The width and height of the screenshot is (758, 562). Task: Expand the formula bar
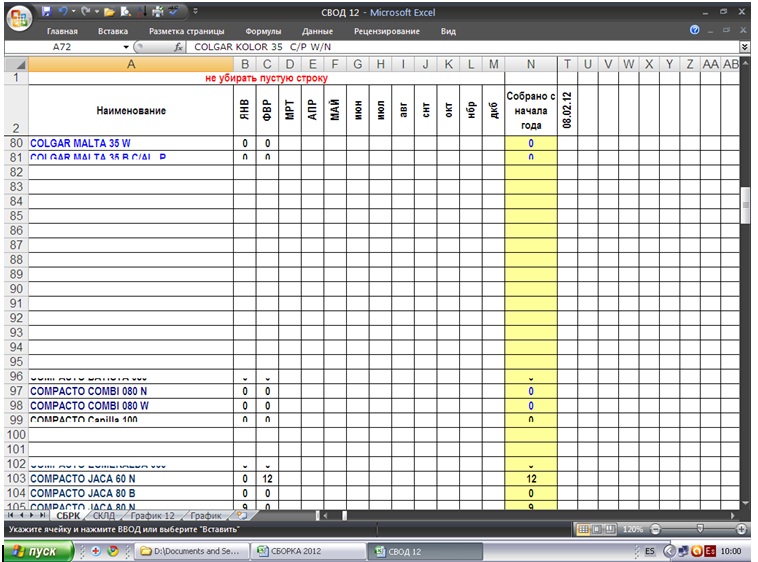(x=744, y=47)
